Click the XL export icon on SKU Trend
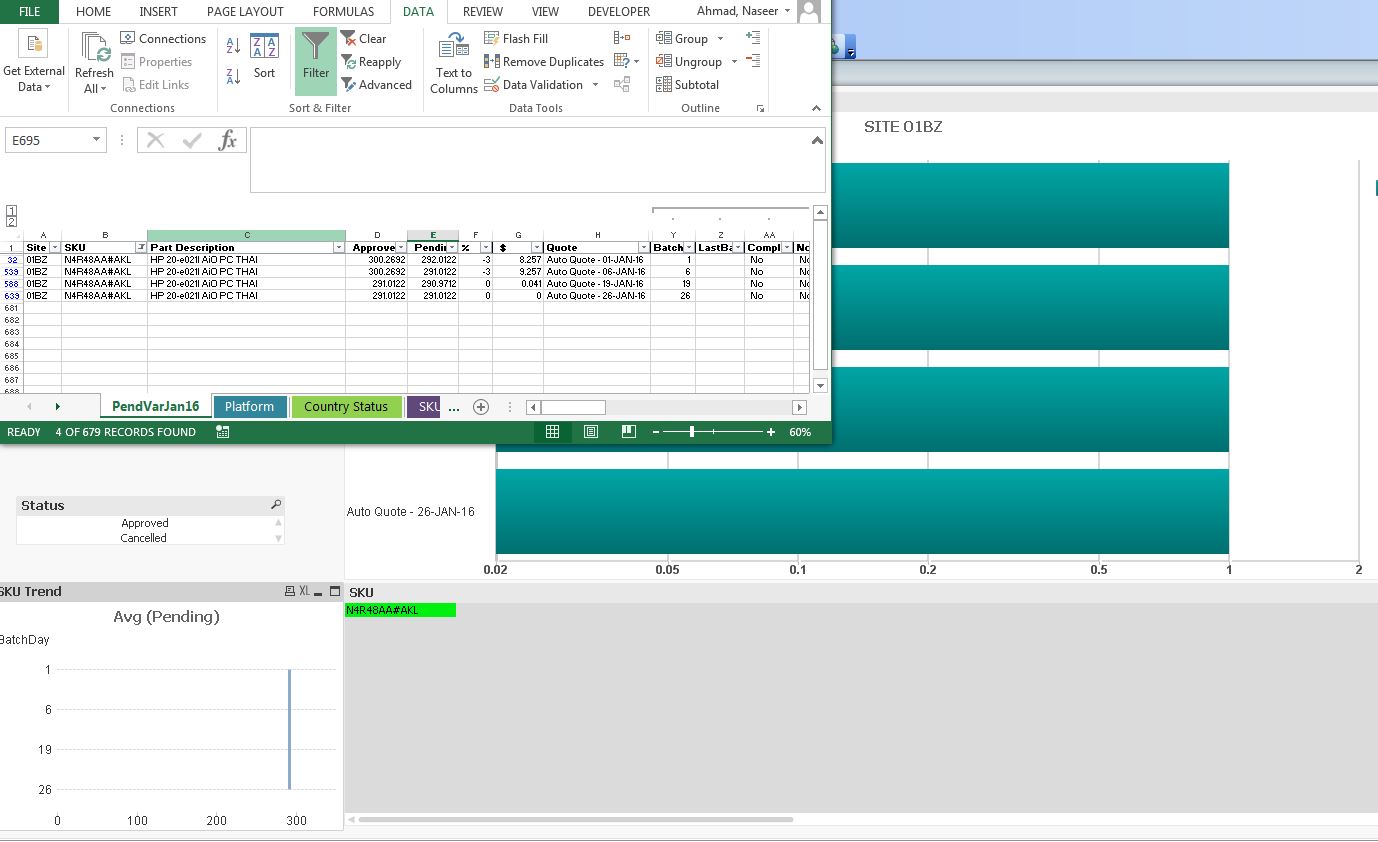Viewport: 1378px width, 842px height. click(305, 591)
